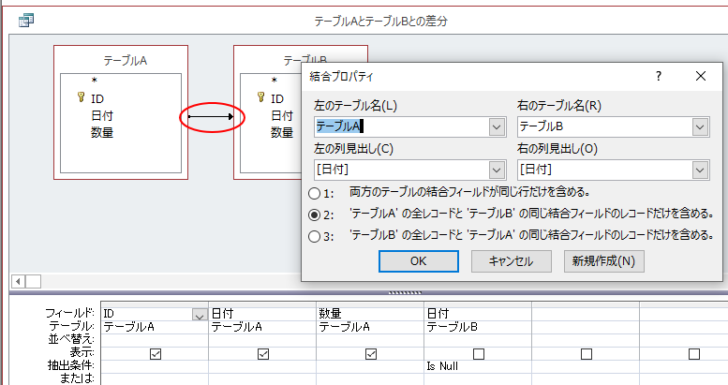Check 表示 box in first empty grid column
This screenshot has height=385, width=728.
pyautogui.click(x=586, y=354)
